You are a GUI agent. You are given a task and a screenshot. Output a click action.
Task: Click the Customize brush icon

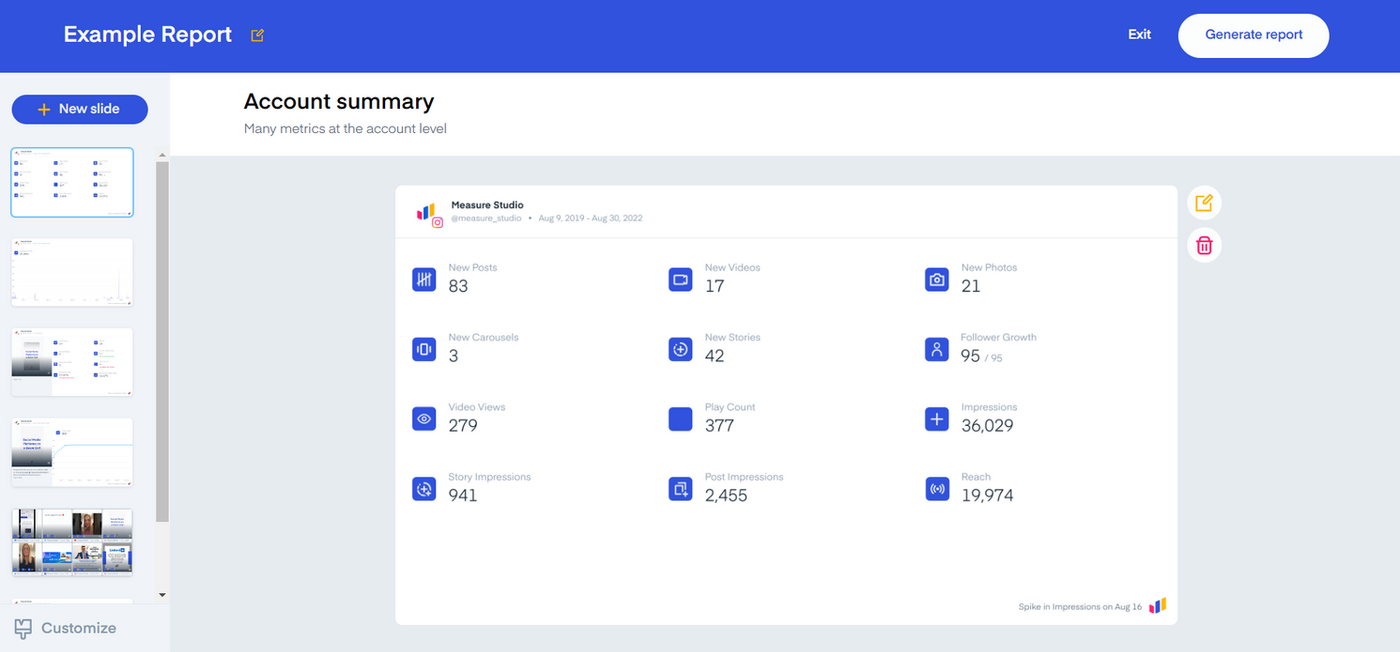coord(23,628)
